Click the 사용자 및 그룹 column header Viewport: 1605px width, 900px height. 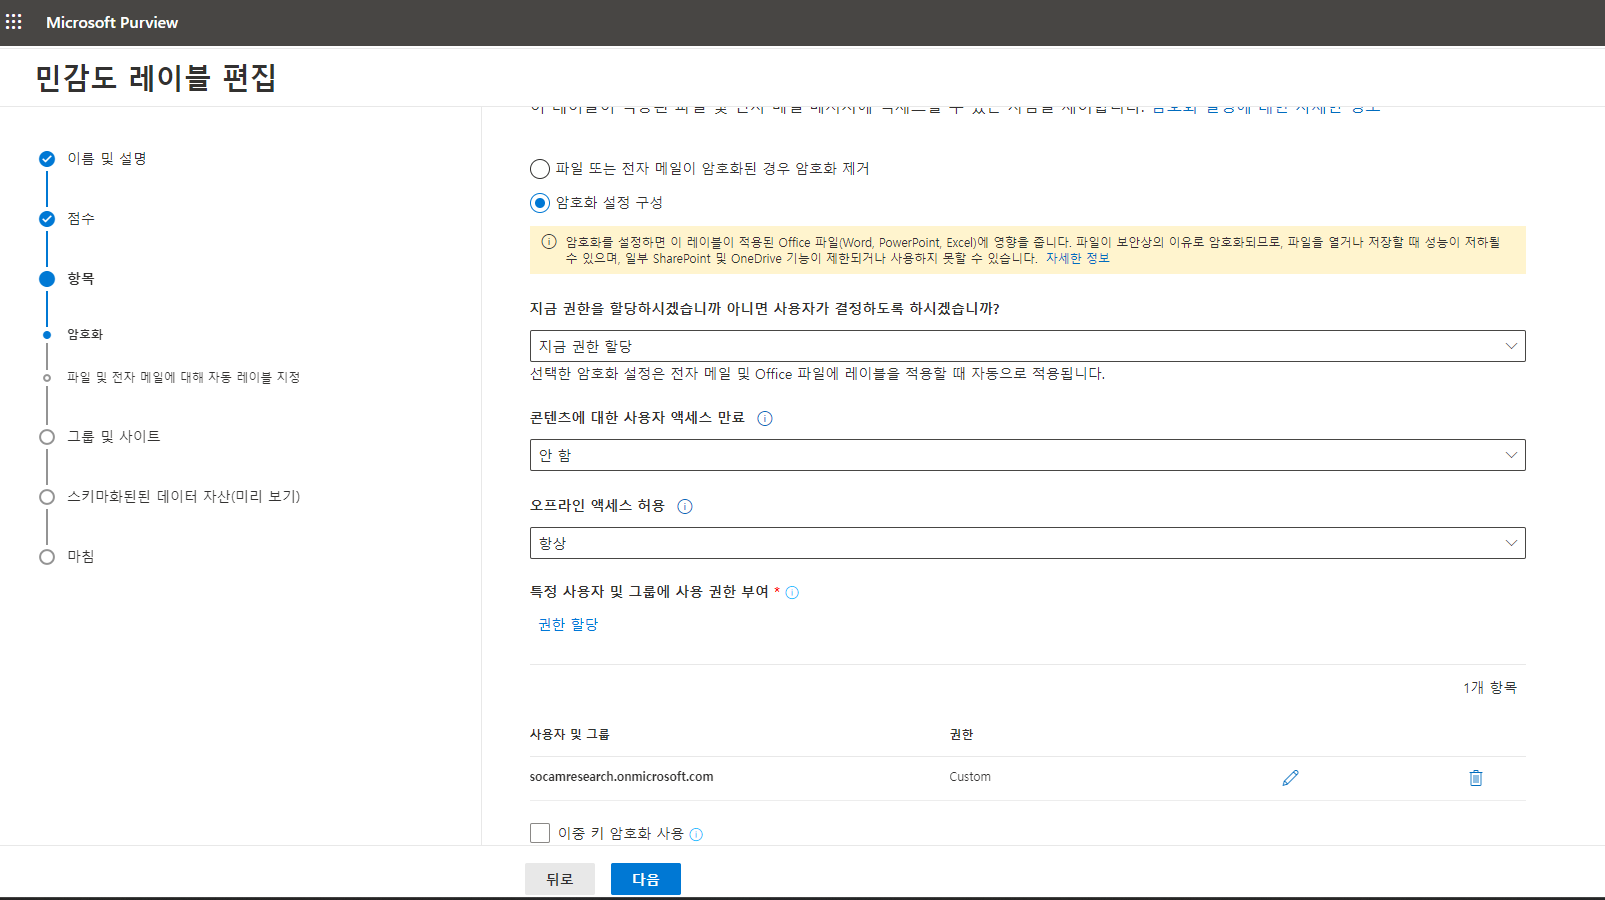tap(569, 735)
